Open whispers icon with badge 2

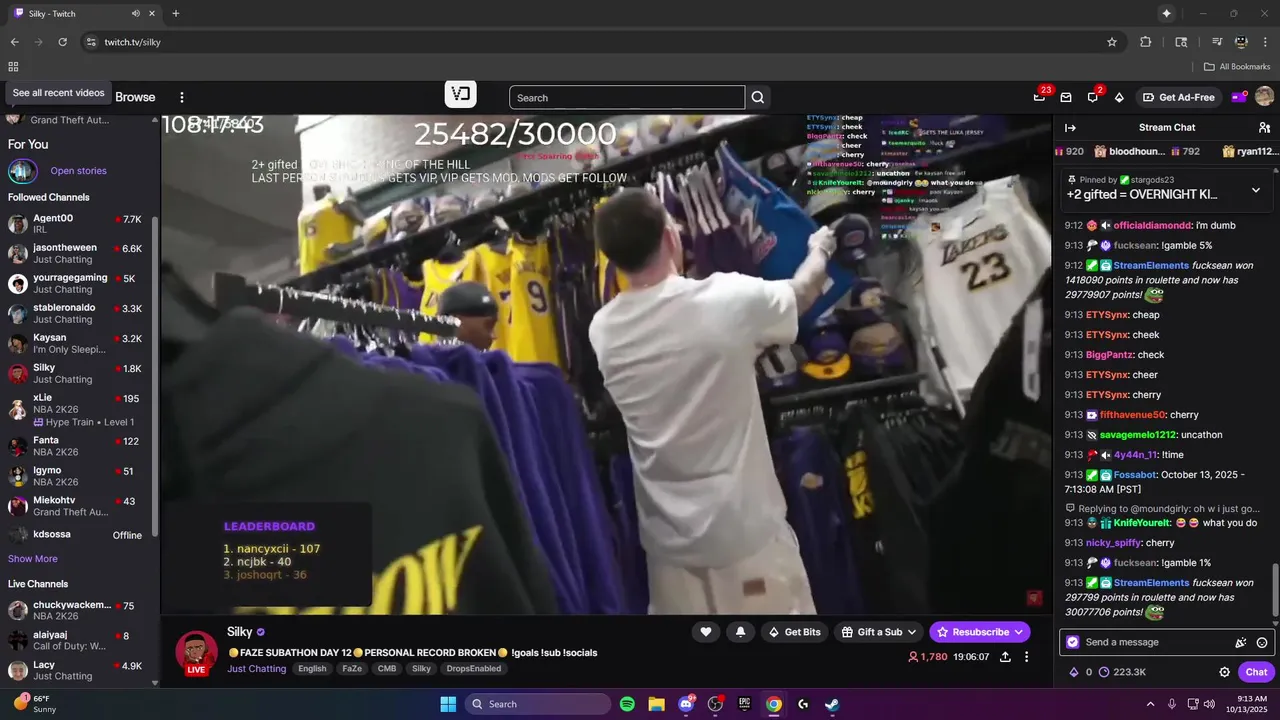pyautogui.click(x=1093, y=97)
